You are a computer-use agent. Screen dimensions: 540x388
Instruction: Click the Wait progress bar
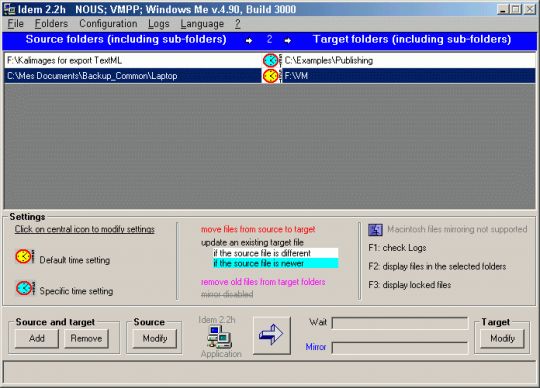tap(400, 323)
